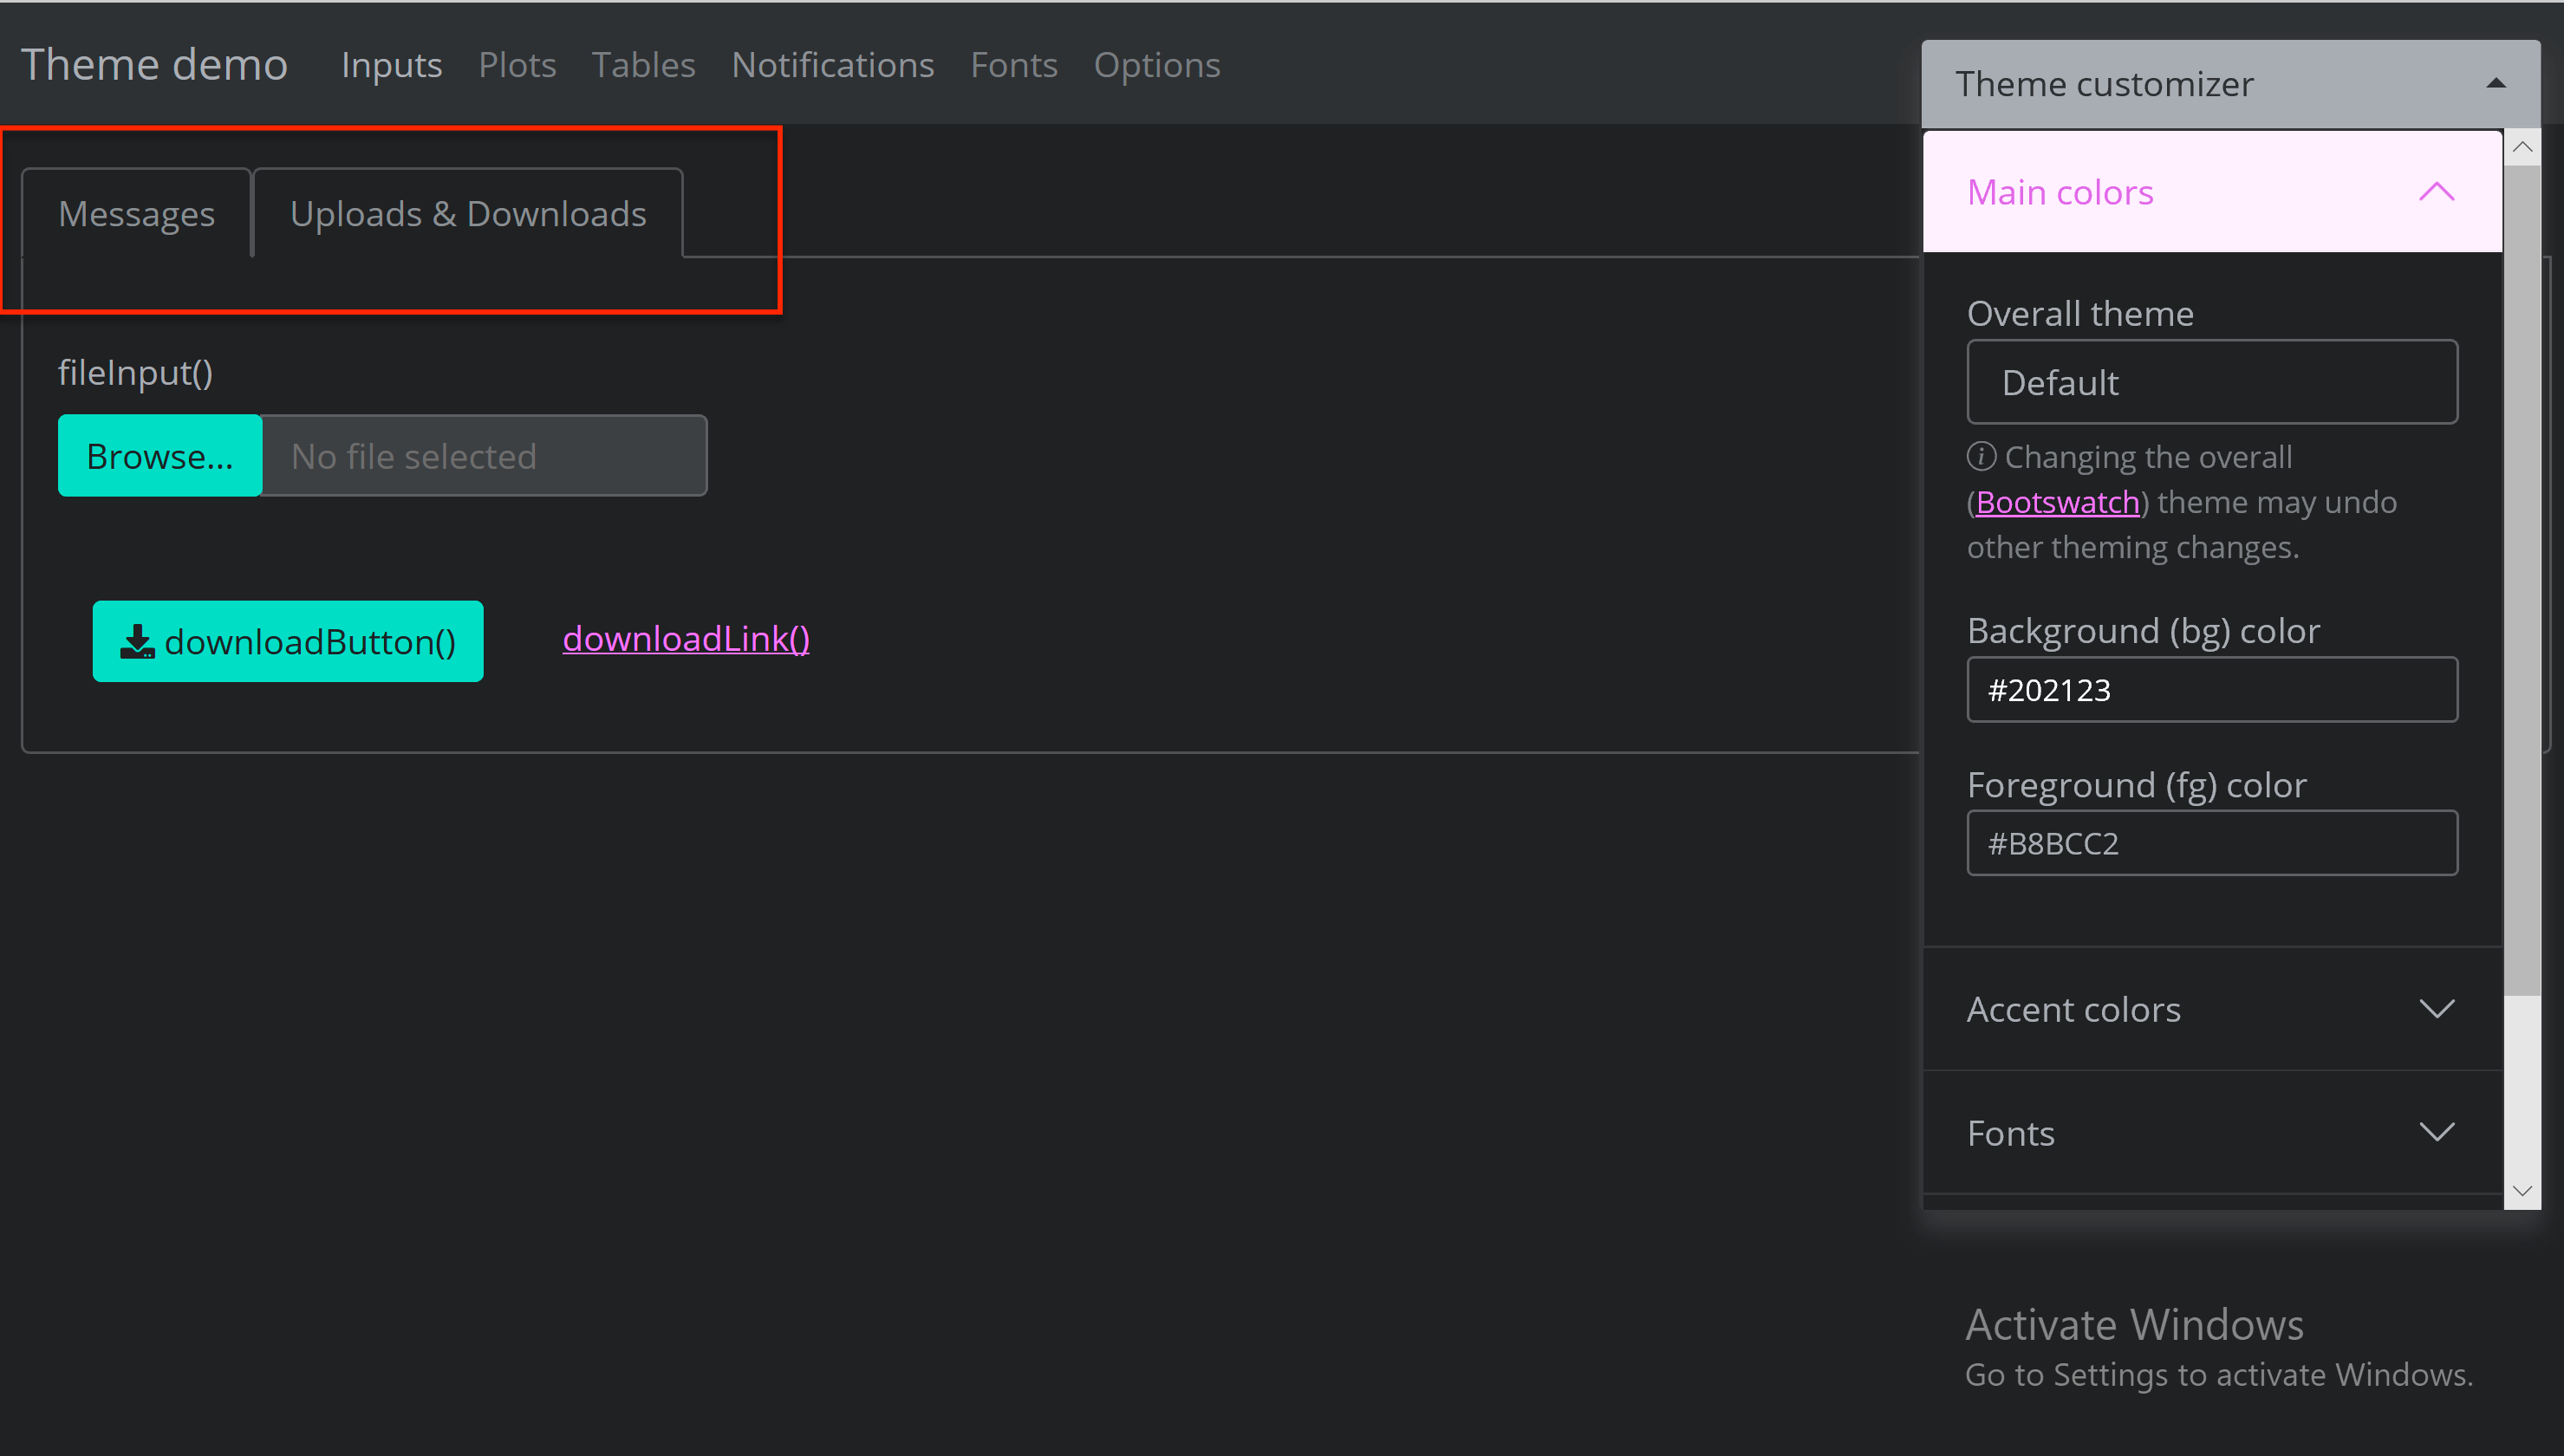2564x1456 pixels.
Task: Click the Browse button for file input
Action: tap(160, 455)
